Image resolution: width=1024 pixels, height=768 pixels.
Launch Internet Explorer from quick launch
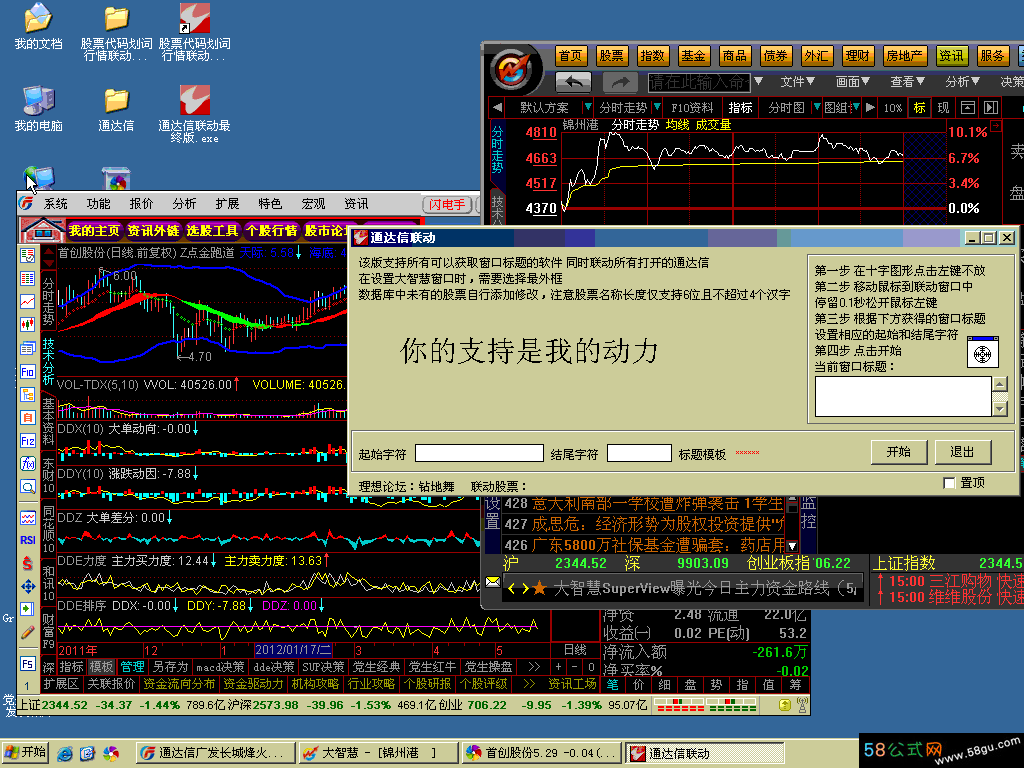pyautogui.click(x=65, y=753)
